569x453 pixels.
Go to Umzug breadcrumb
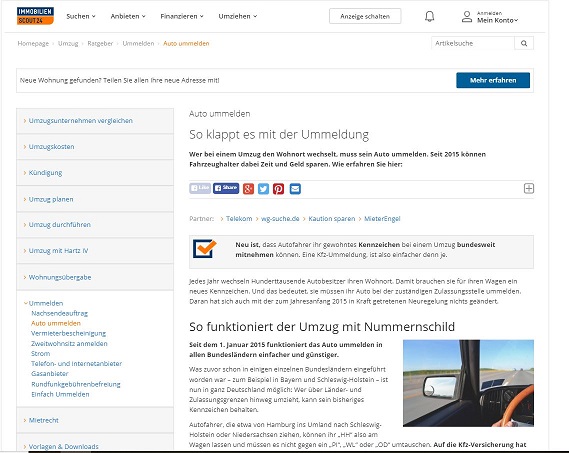tap(68, 44)
